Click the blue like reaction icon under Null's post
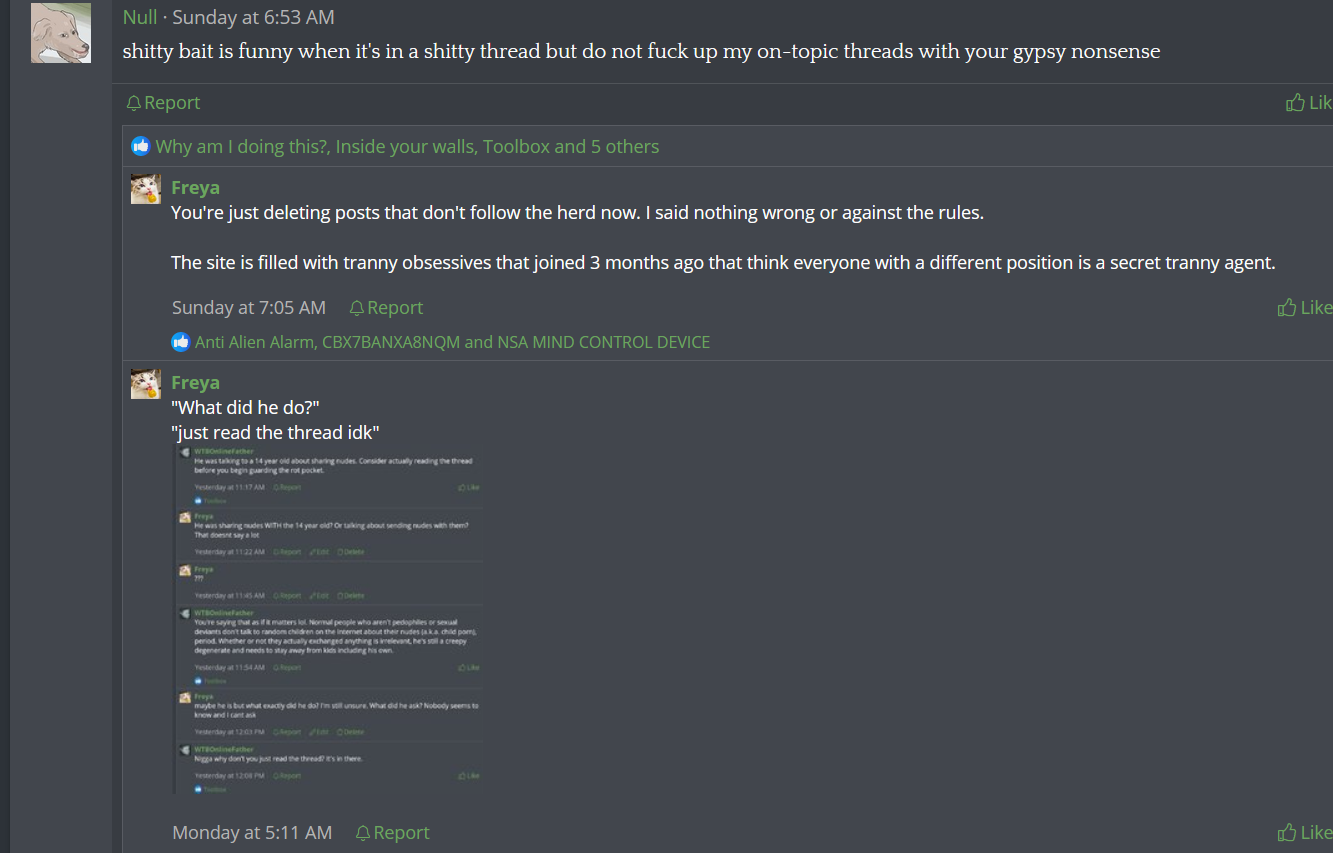The height and width of the screenshot is (853, 1333). click(141, 146)
